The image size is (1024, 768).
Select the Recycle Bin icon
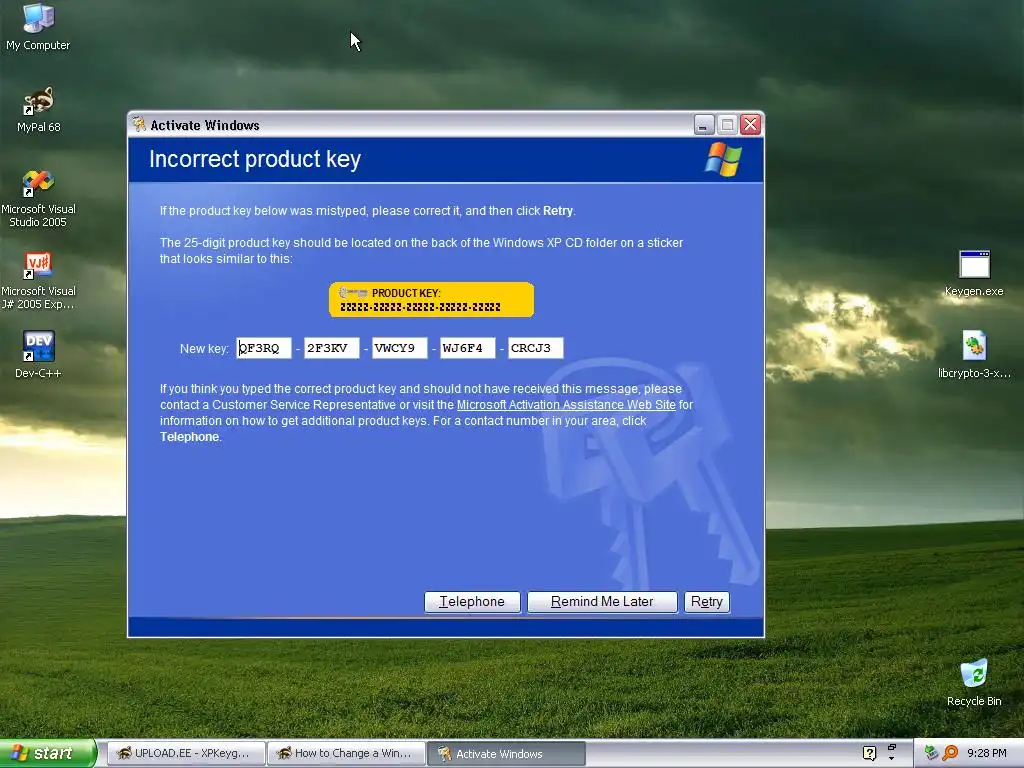point(974,682)
